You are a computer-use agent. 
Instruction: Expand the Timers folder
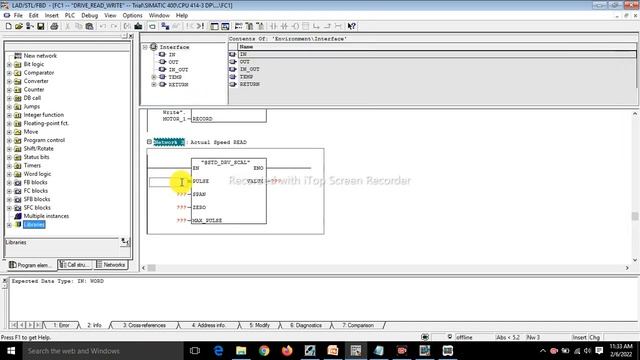click(x=9, y=166)
